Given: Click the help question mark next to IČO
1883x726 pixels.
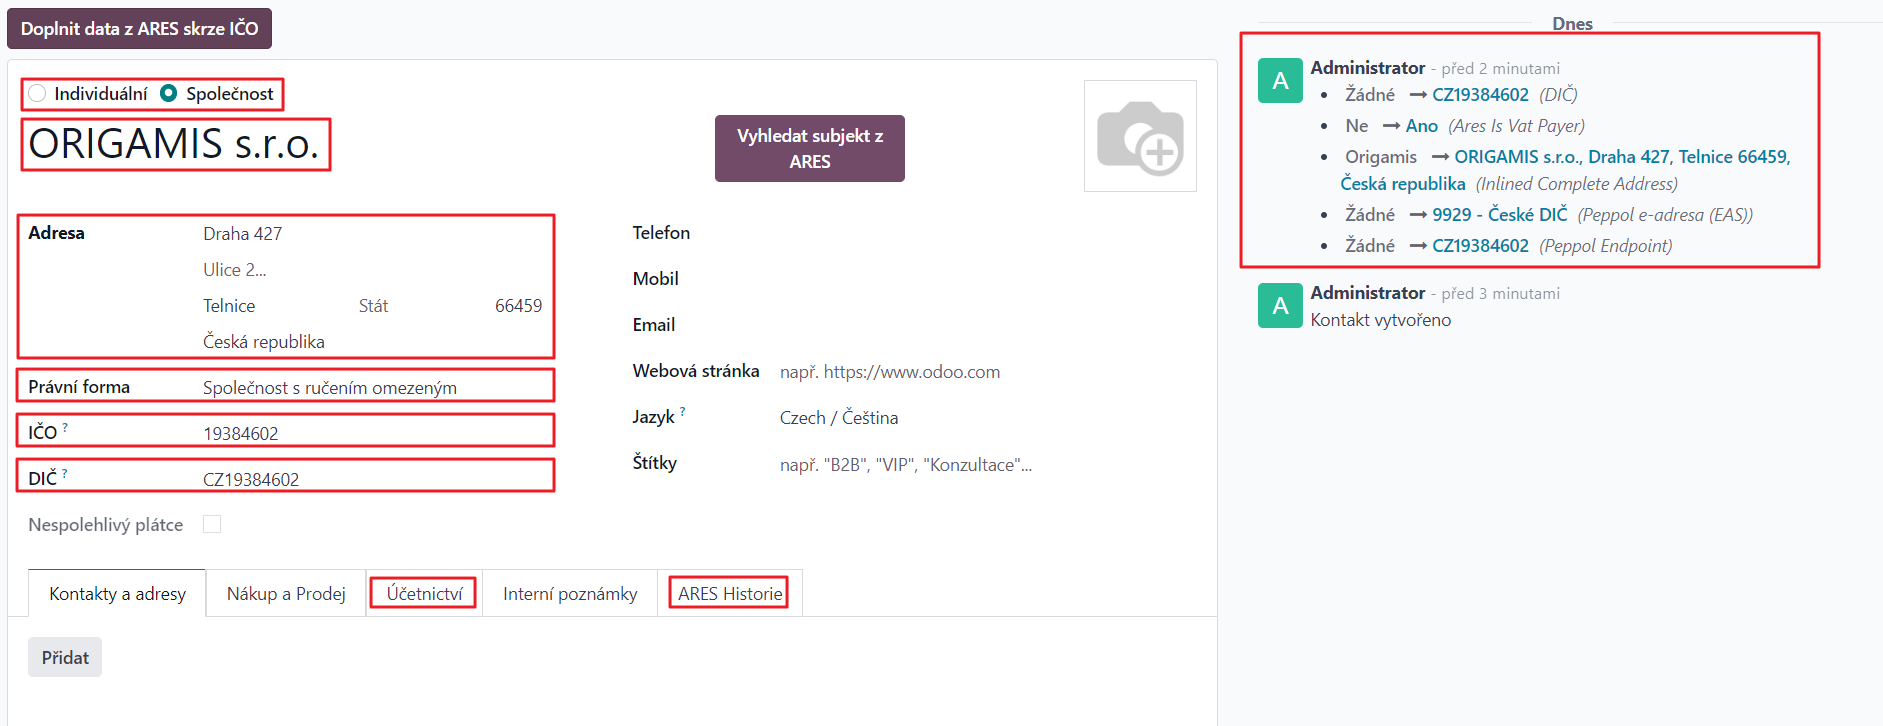Looking at the screenshot, I should pyautogui.click(x=65, y=427).
